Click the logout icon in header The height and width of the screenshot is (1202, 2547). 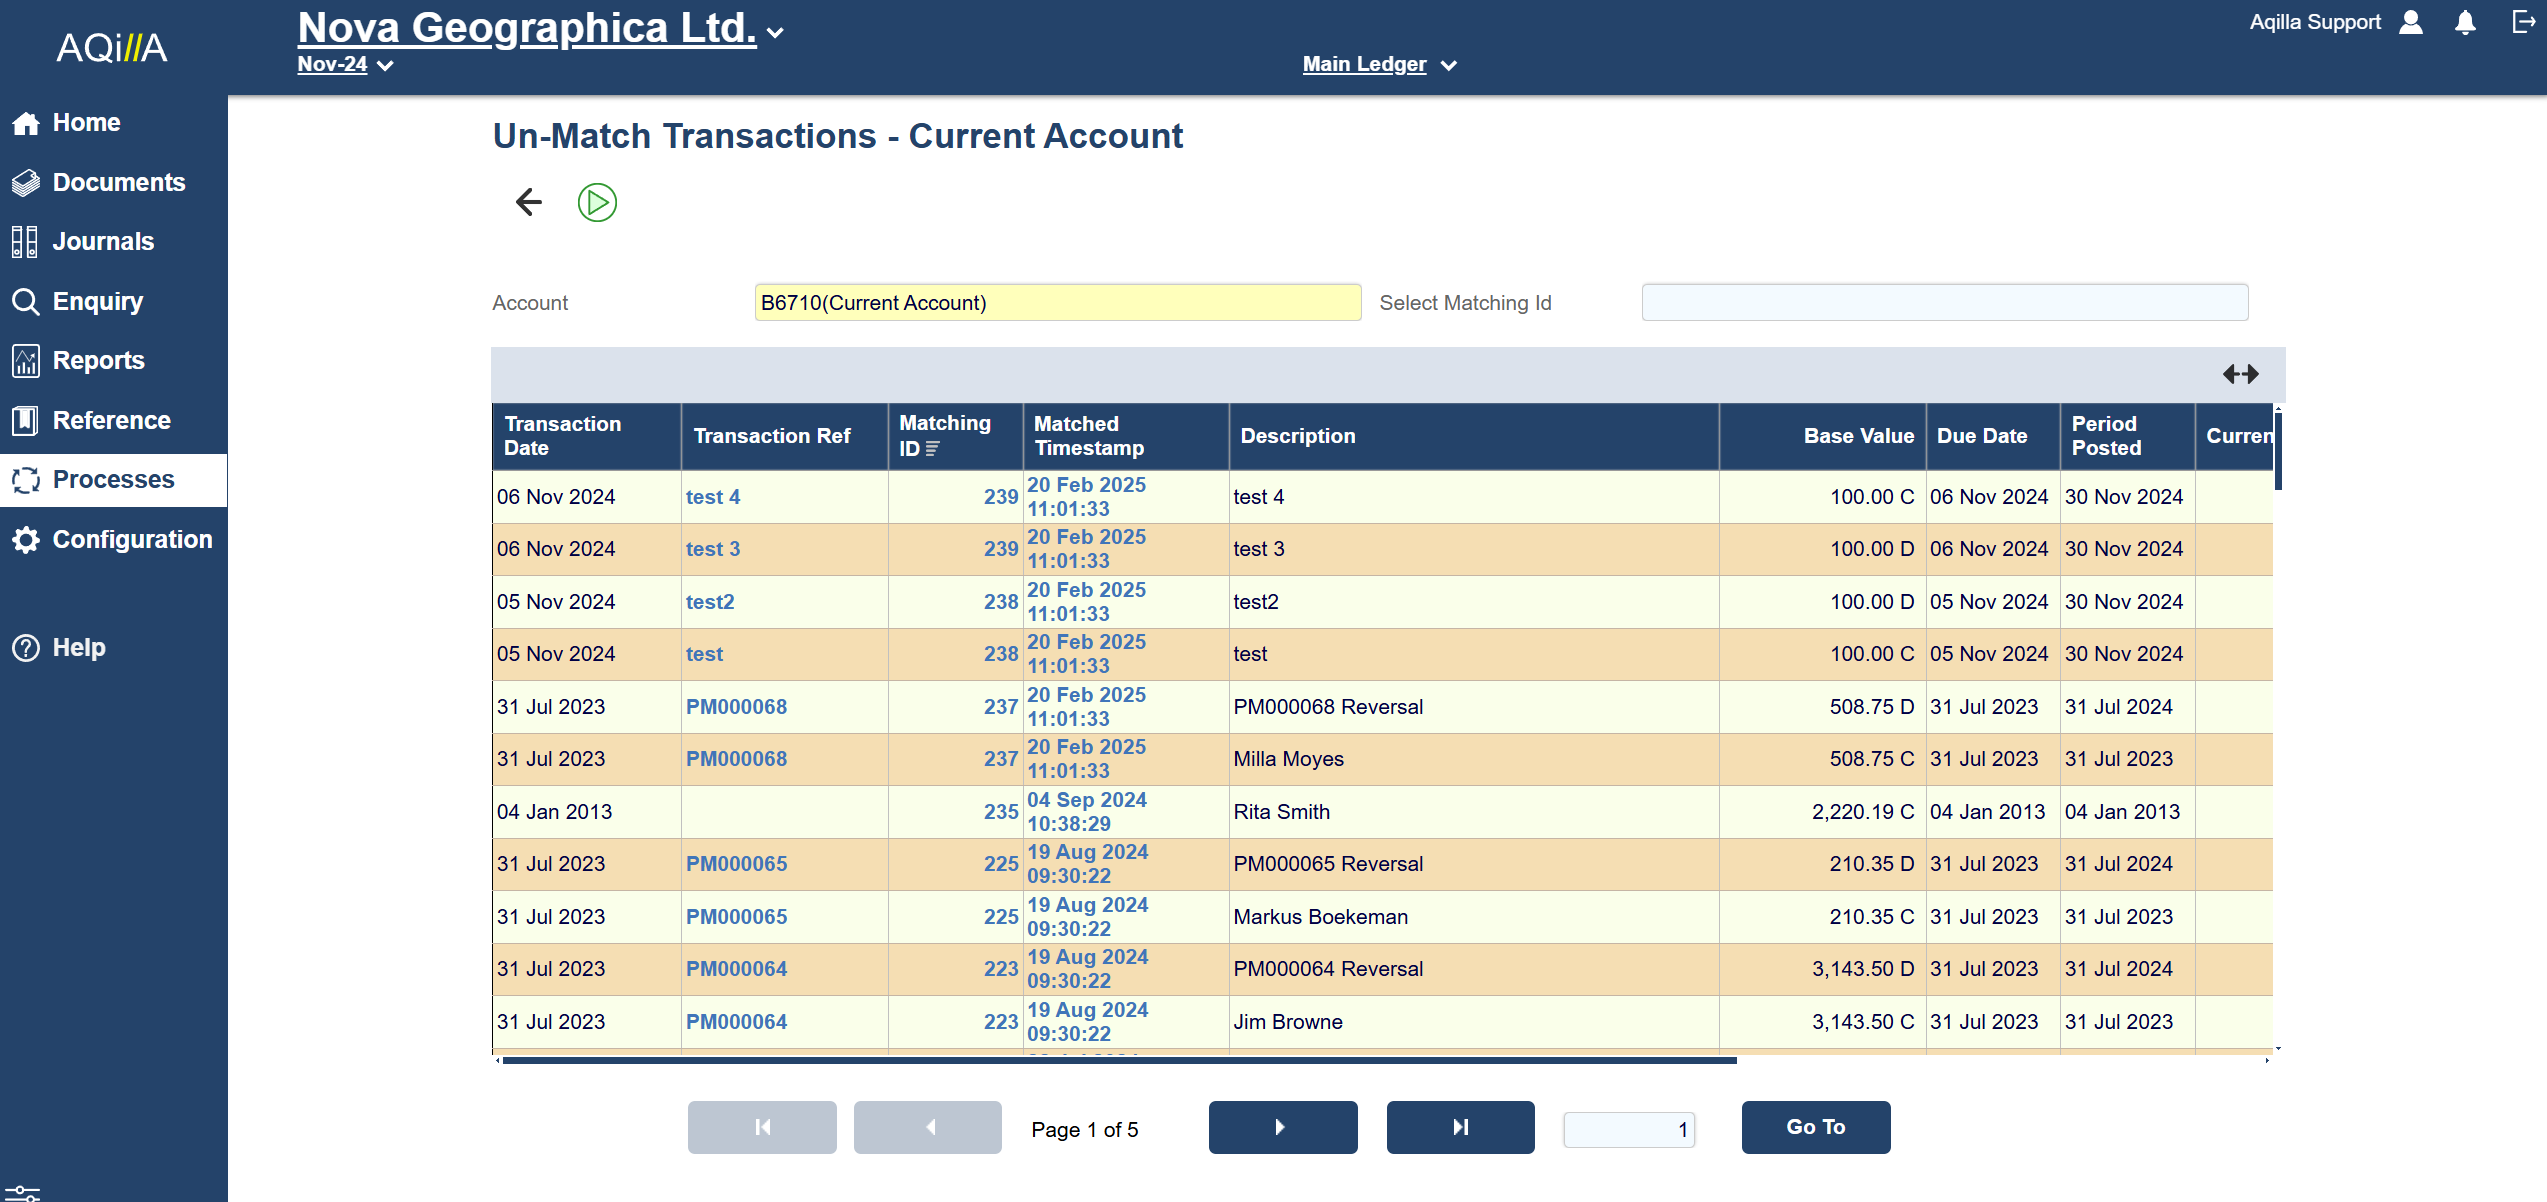tap(2523, 22)
